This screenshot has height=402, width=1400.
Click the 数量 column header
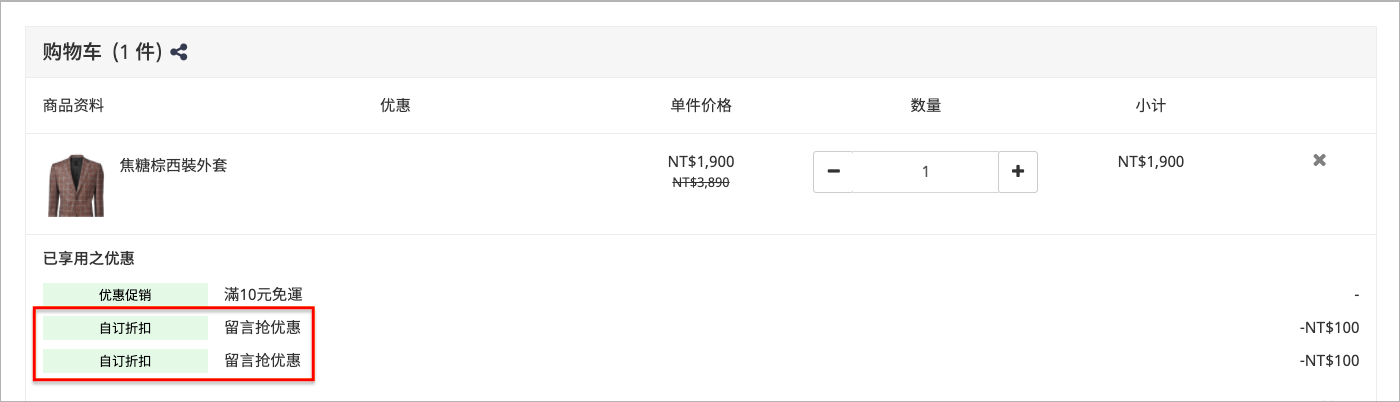pos(925,105)
